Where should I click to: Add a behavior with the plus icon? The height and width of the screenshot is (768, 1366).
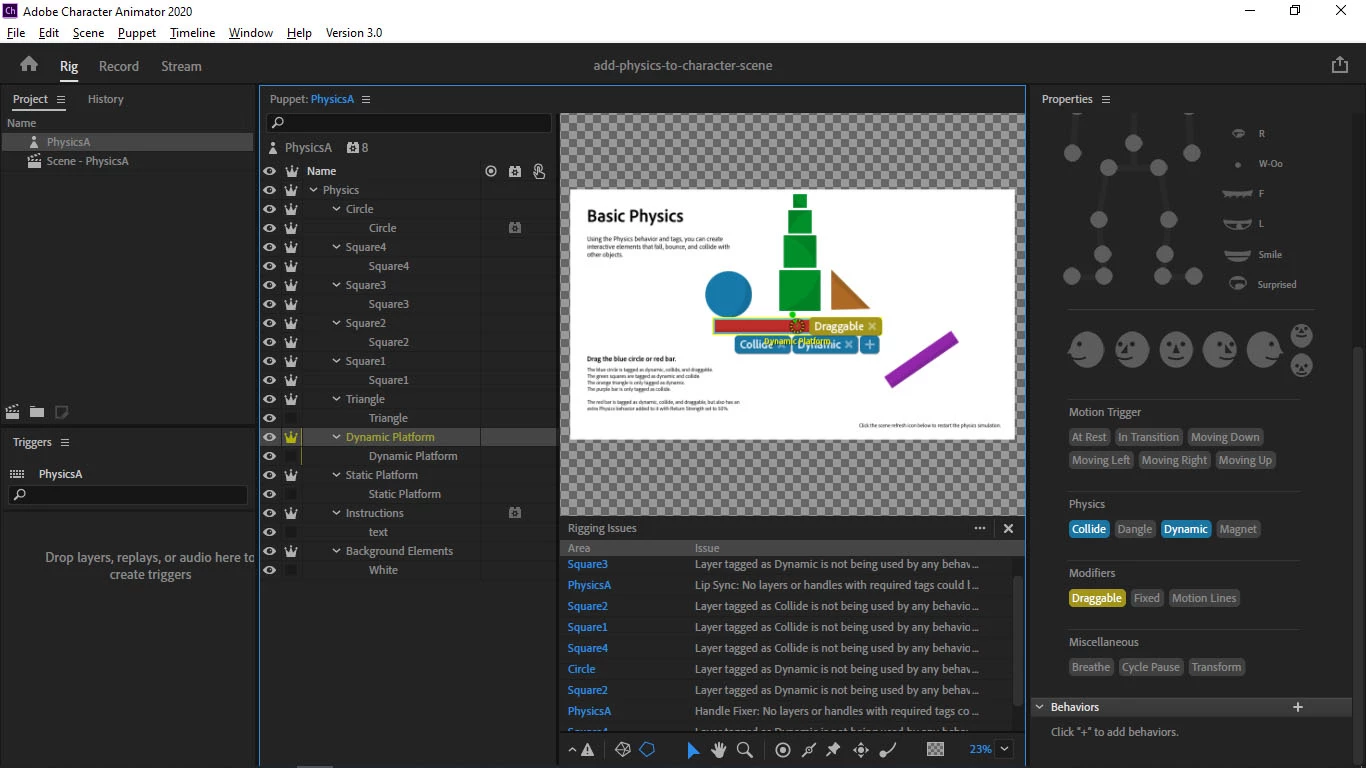1298,707
